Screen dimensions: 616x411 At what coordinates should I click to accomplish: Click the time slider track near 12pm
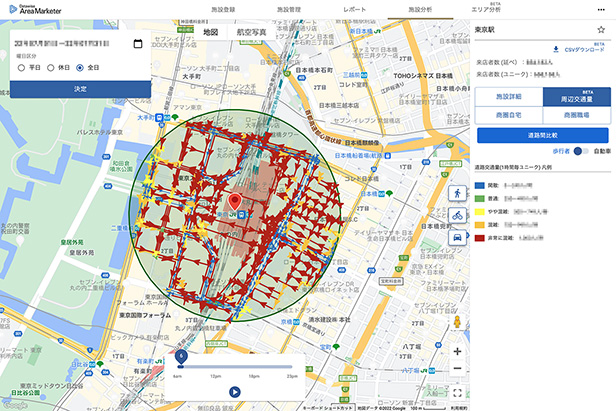(215, 367)
